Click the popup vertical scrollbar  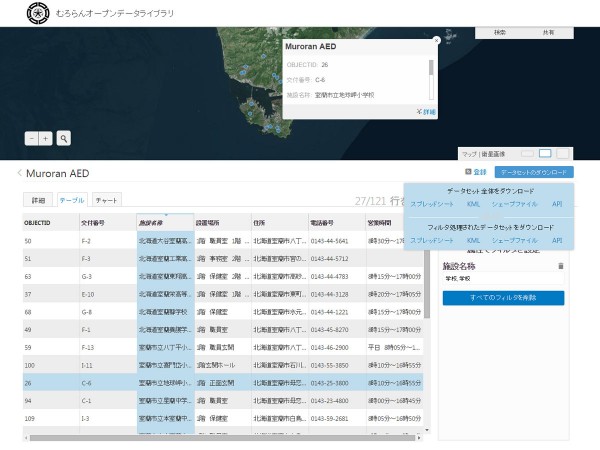click(x=432, y=68)
